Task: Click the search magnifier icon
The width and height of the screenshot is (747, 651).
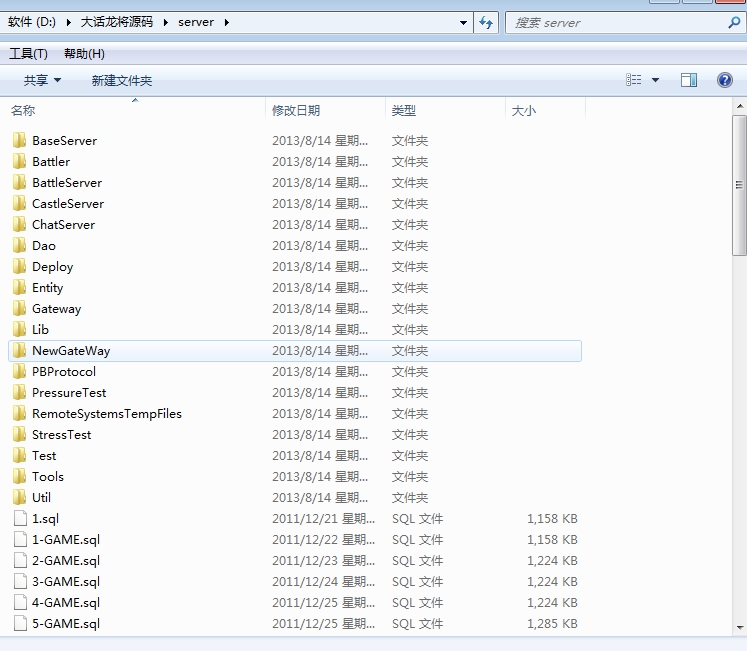Action: coord(734,22)
